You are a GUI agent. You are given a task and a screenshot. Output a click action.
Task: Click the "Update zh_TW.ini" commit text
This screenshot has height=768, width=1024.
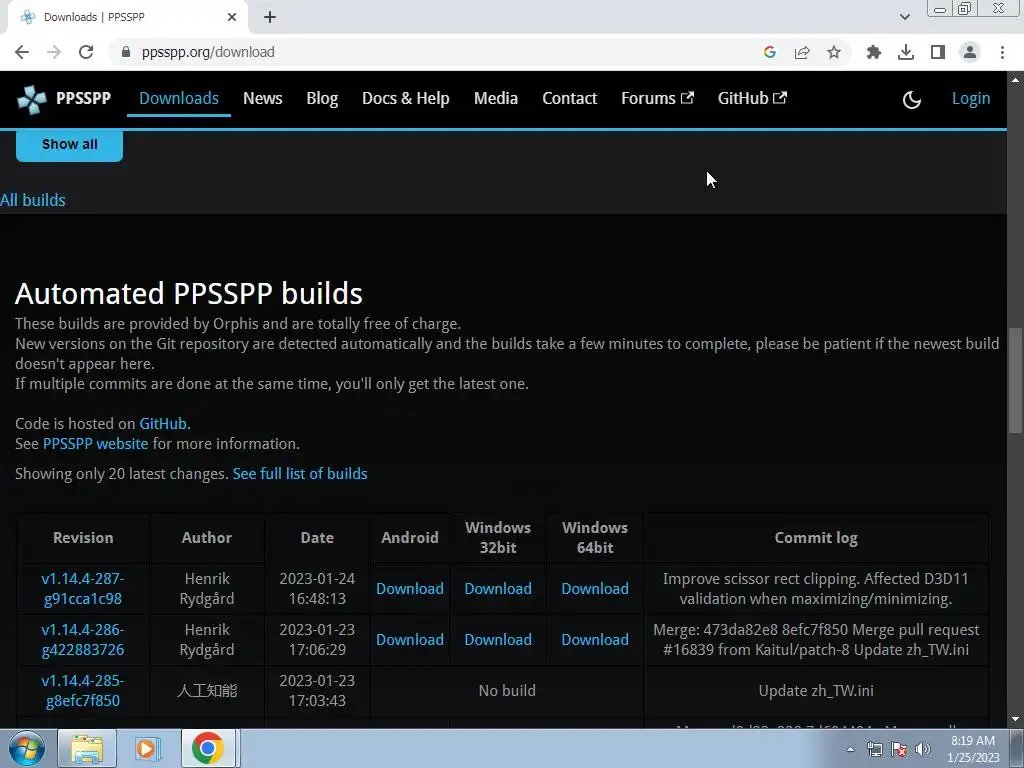[816, 691]
